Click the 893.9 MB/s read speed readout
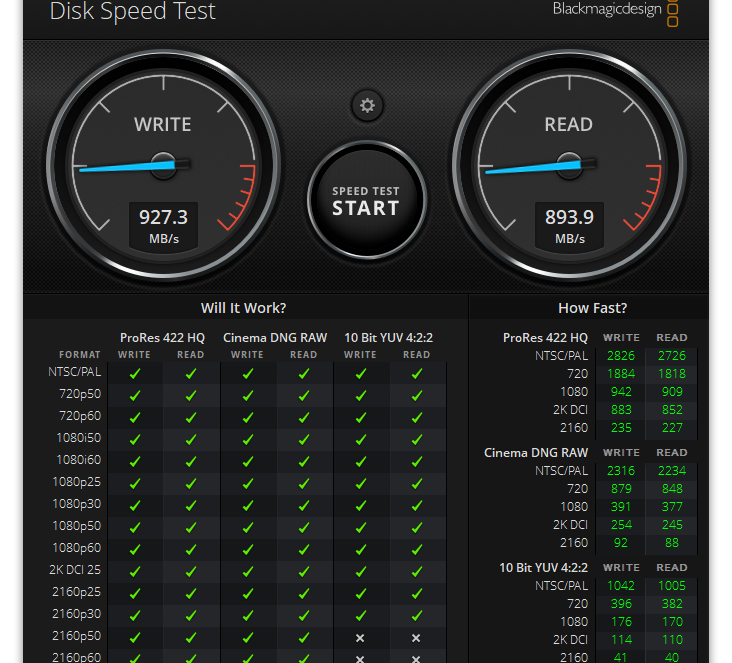The width and height of the screenshot is (732, 663). click(x=570, y=226)
